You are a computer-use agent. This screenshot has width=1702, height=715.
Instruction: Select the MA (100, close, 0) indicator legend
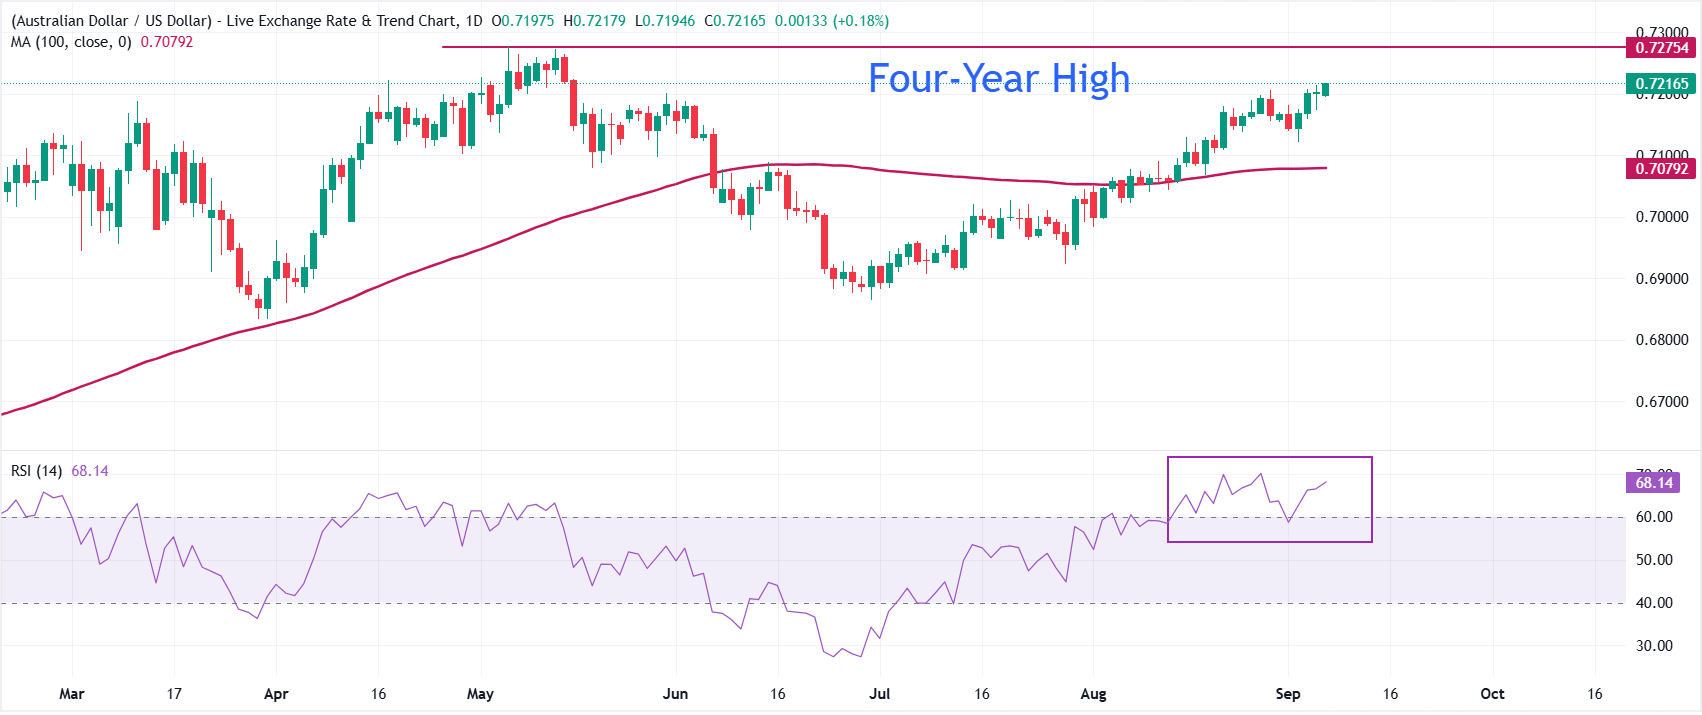coord(102,42)
